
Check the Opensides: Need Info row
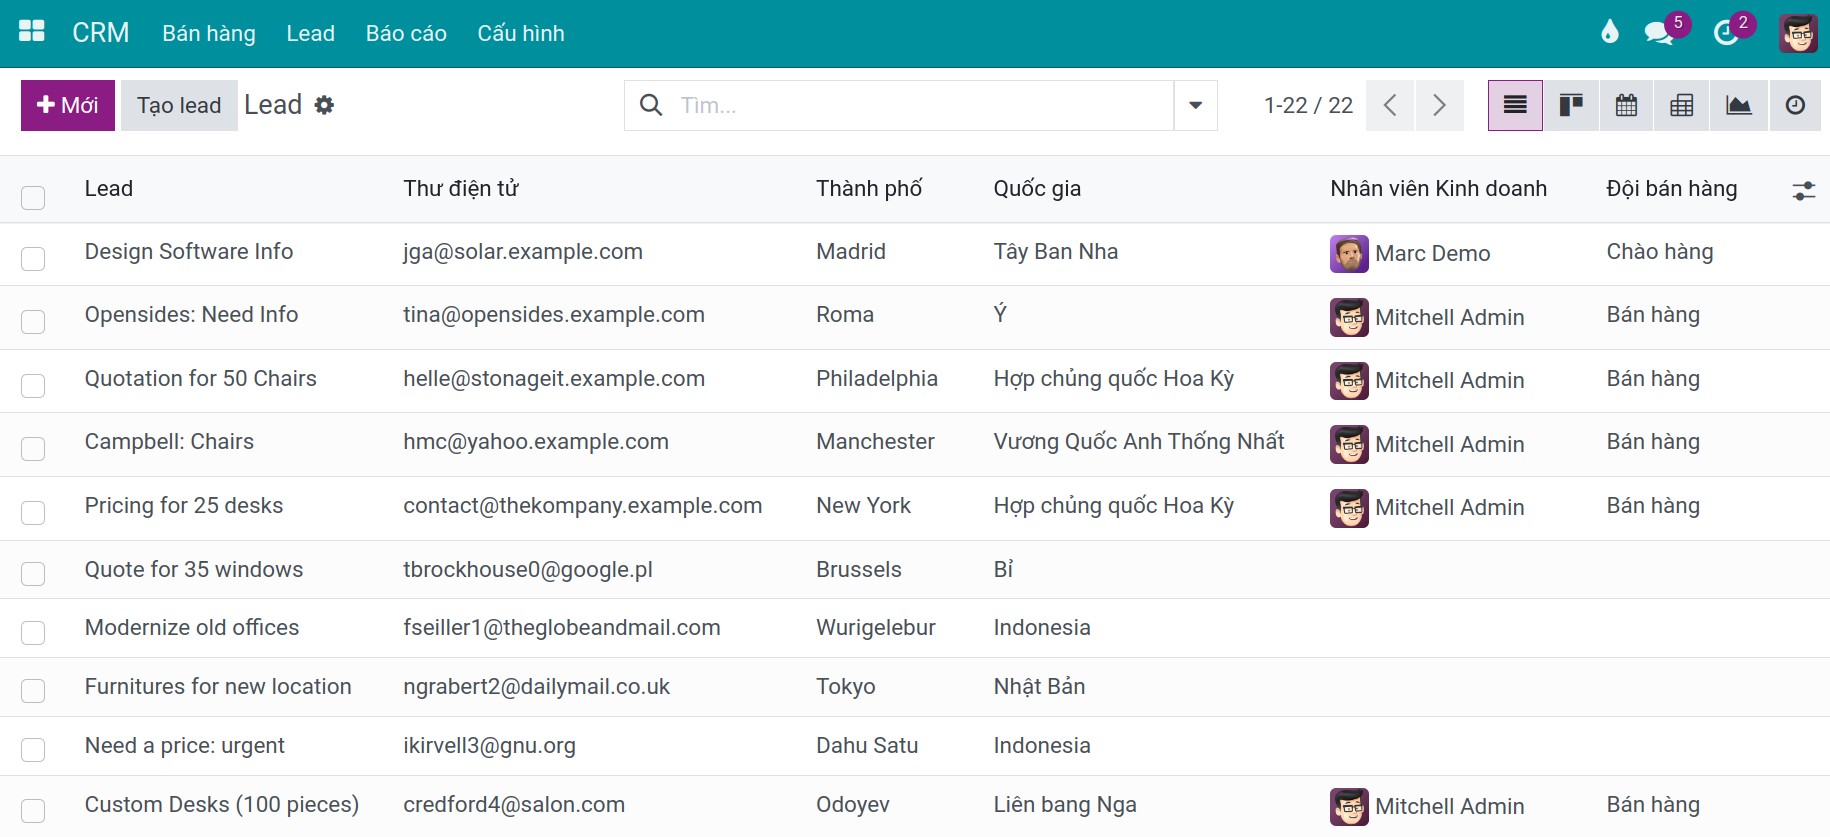click(33, 322)
